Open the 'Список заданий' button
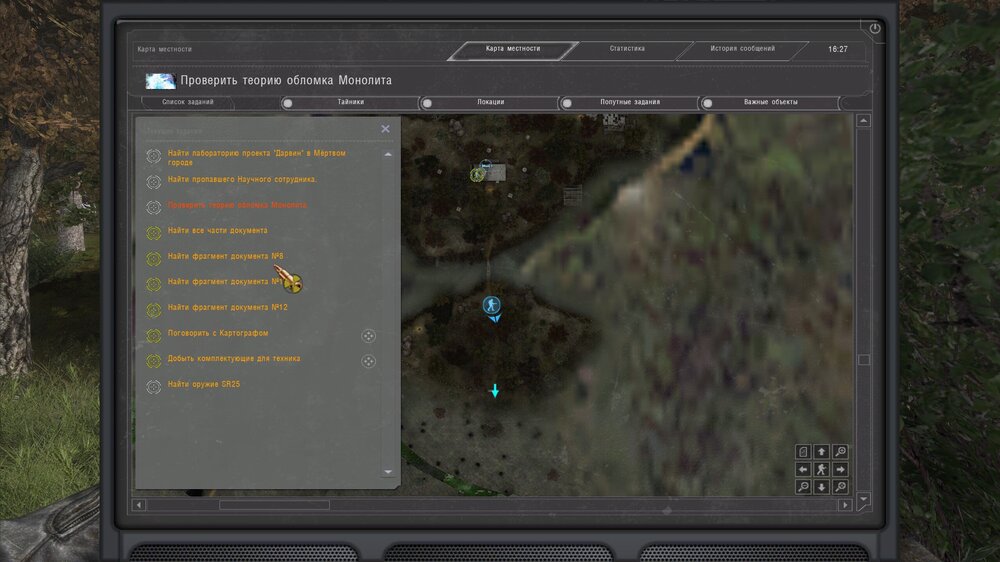This screenshot has height=562, width=1000. (188, 102)
